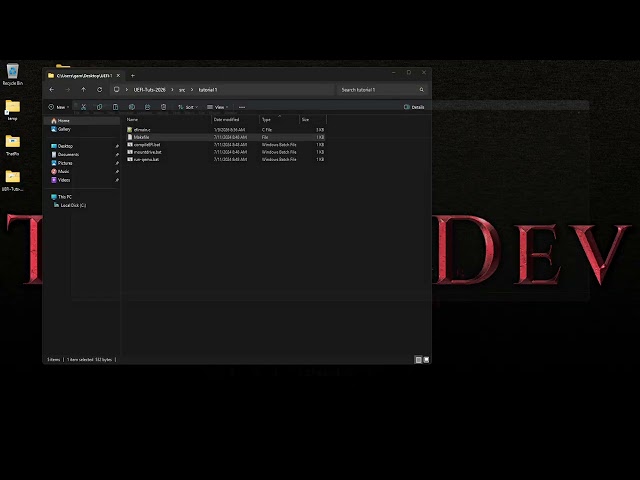This screenshot has height=480, width=640.
Task: Sort by the Size column header
Action: click(x=313, y=120)
